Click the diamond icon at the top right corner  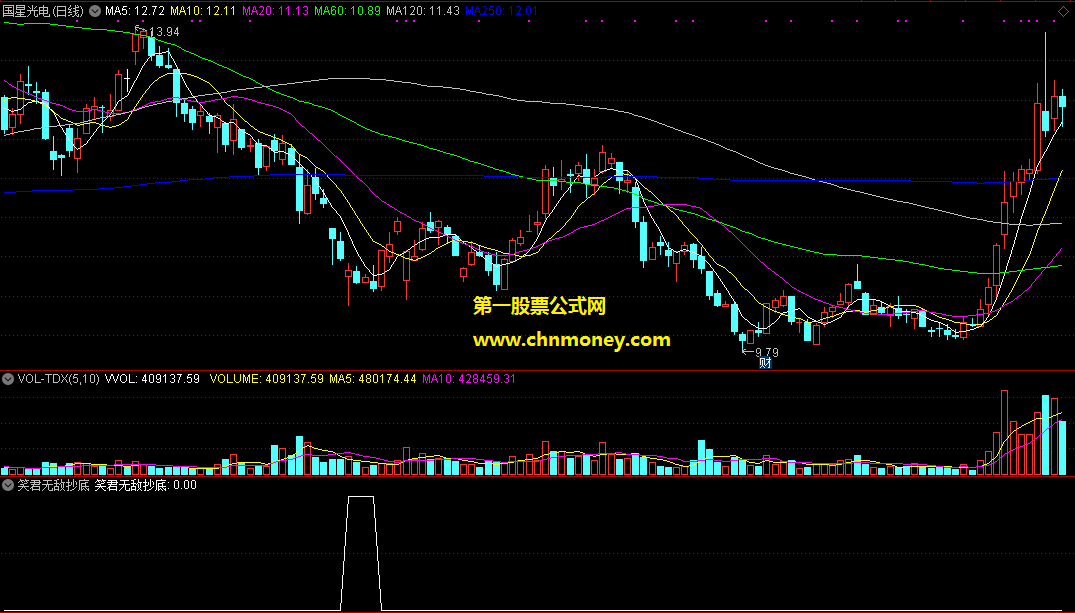1063,11
